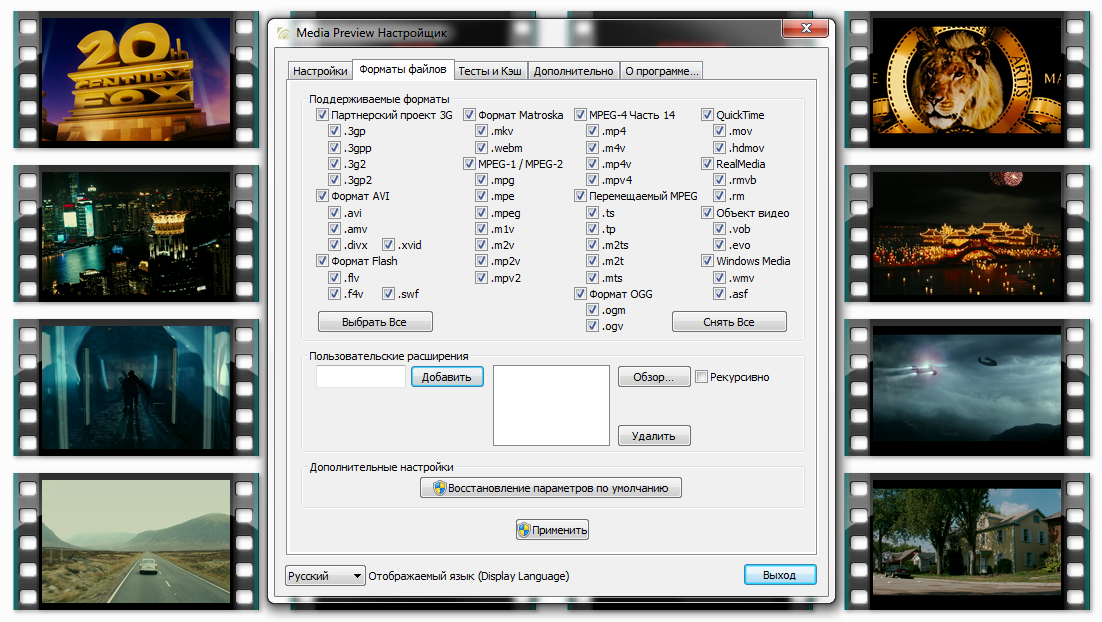Toggle the Объект видео group checkbox

point(707,212)
